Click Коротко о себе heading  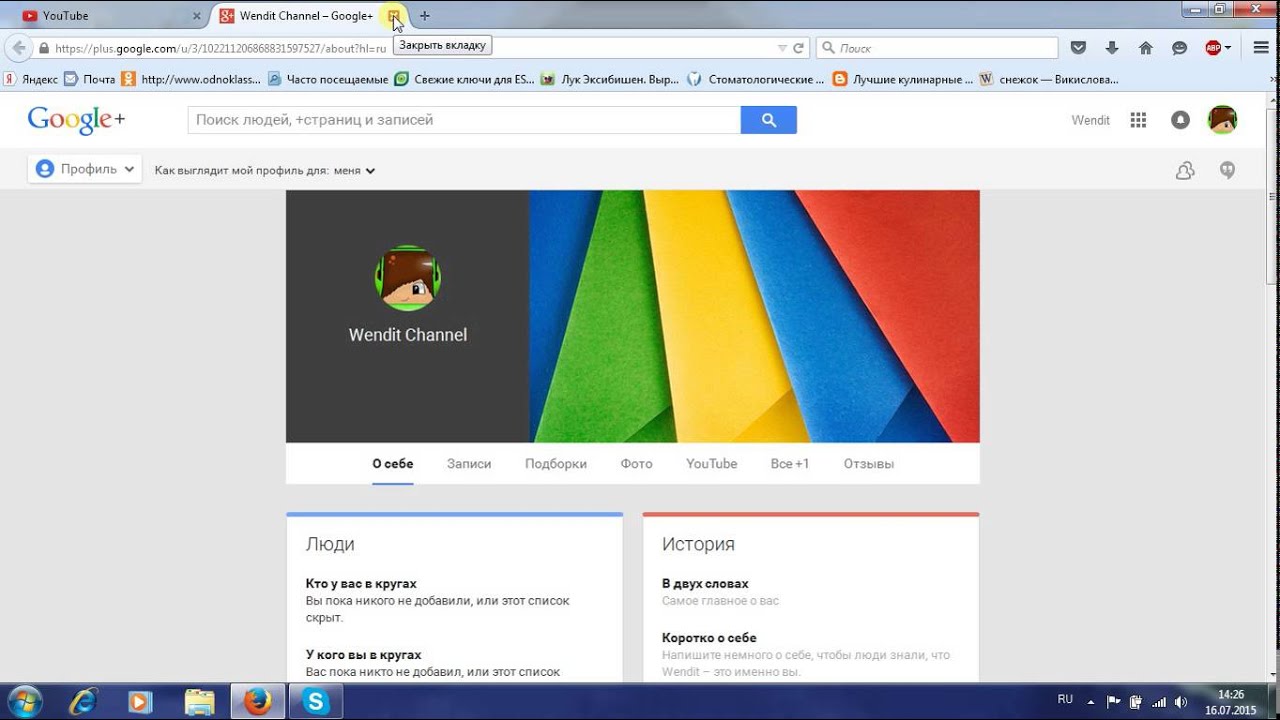pos(709,638)
